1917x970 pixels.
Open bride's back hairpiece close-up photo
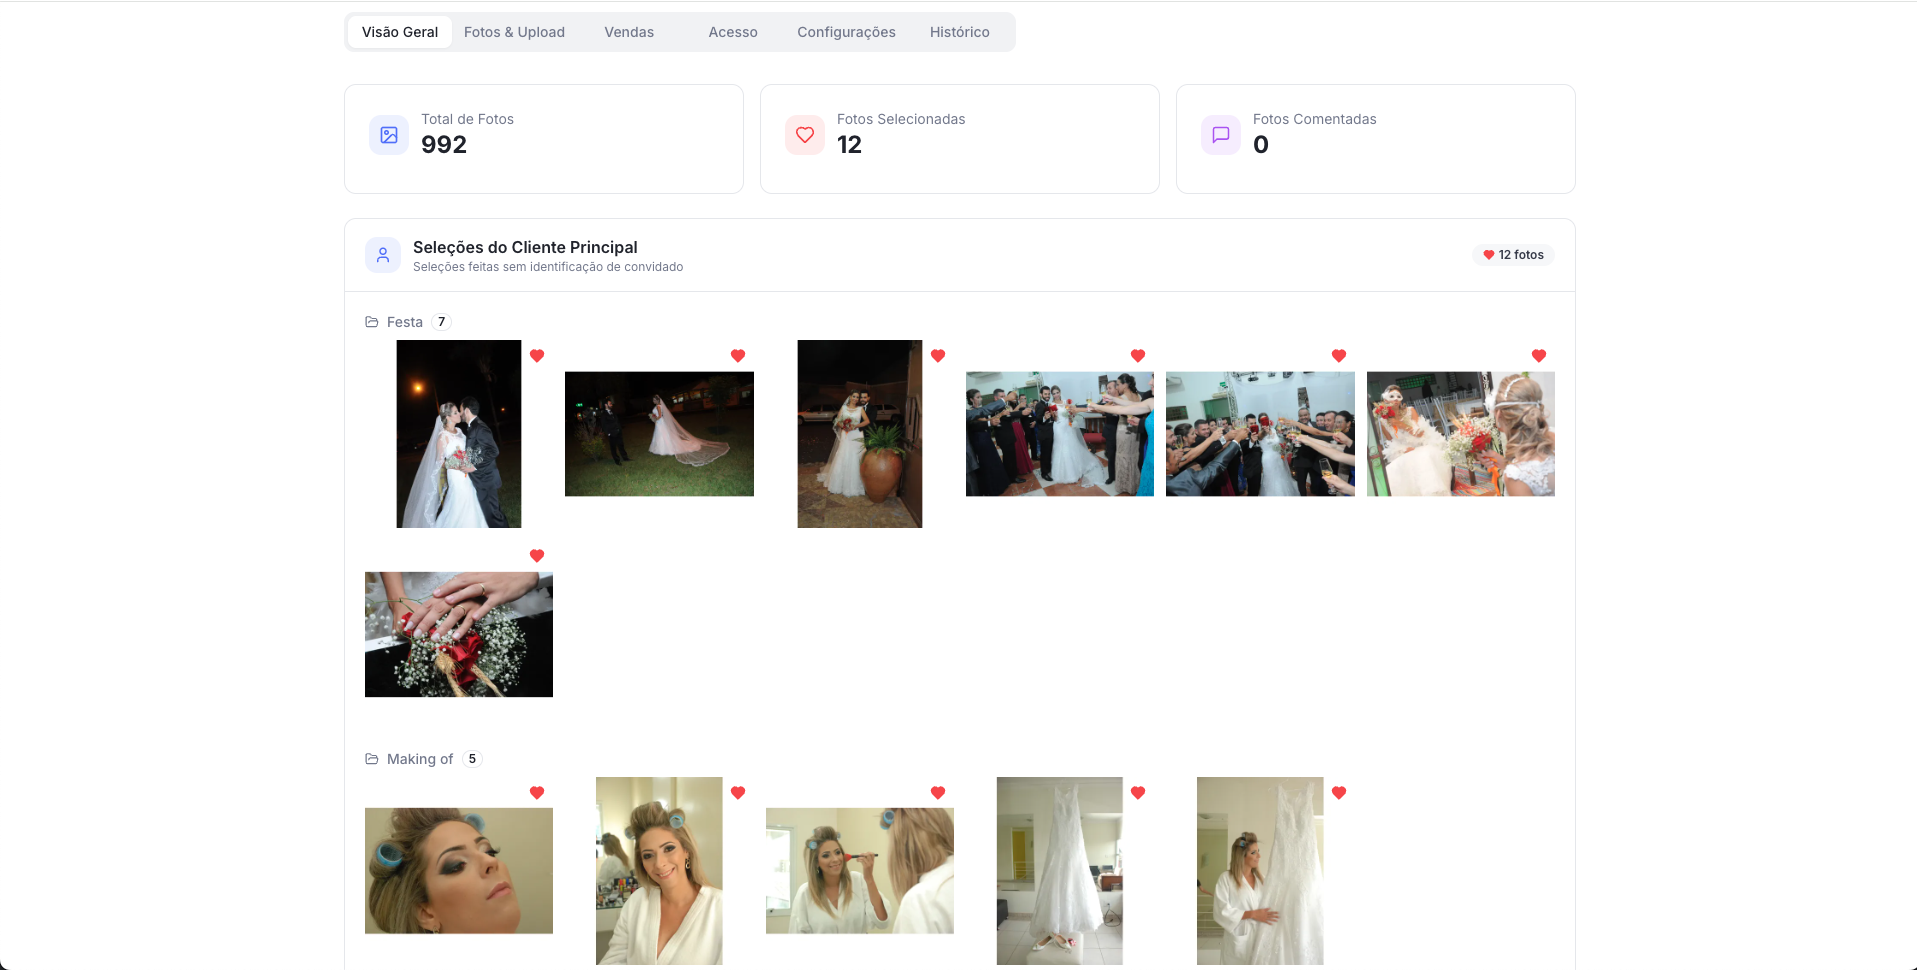[1461, 434]
